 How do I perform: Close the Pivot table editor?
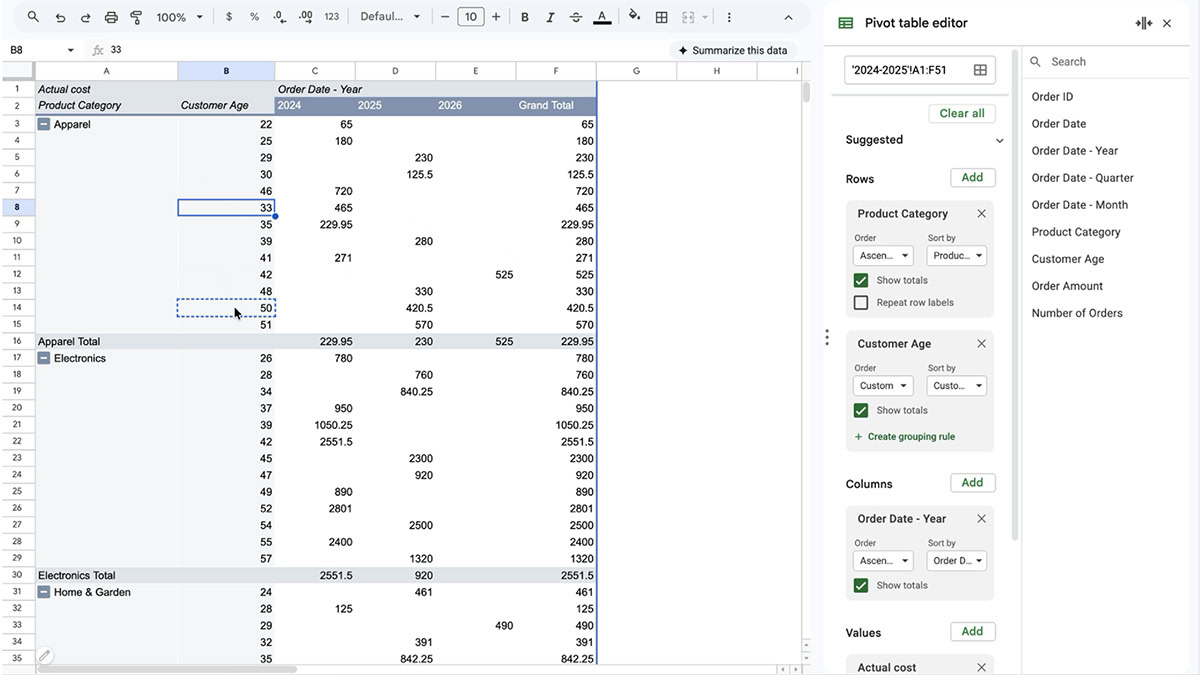pyautogui.click(x=1167, y=23)
